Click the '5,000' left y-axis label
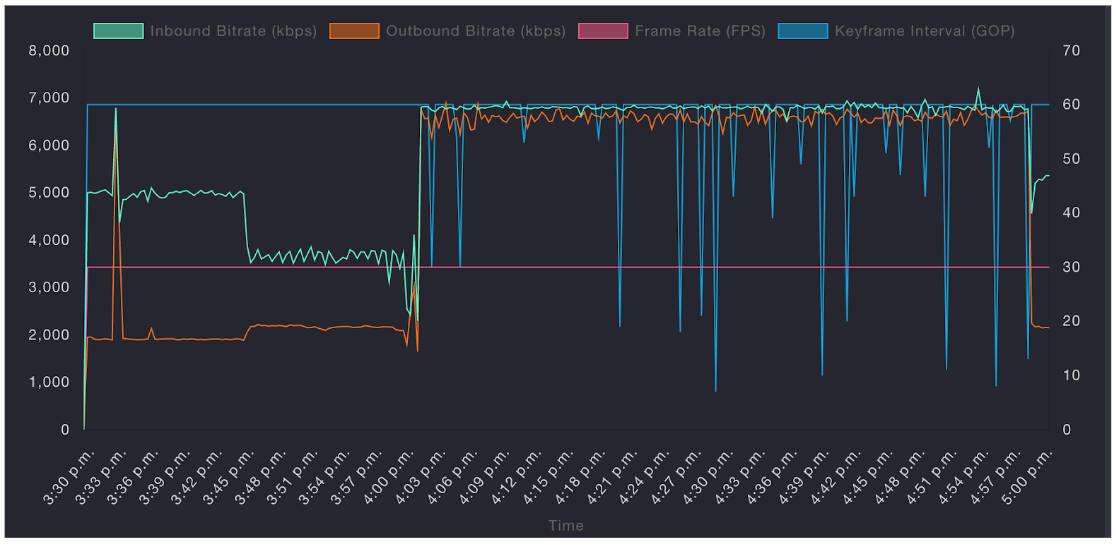Viewport: 1116px width, 545px height. (x=49, y=192)
